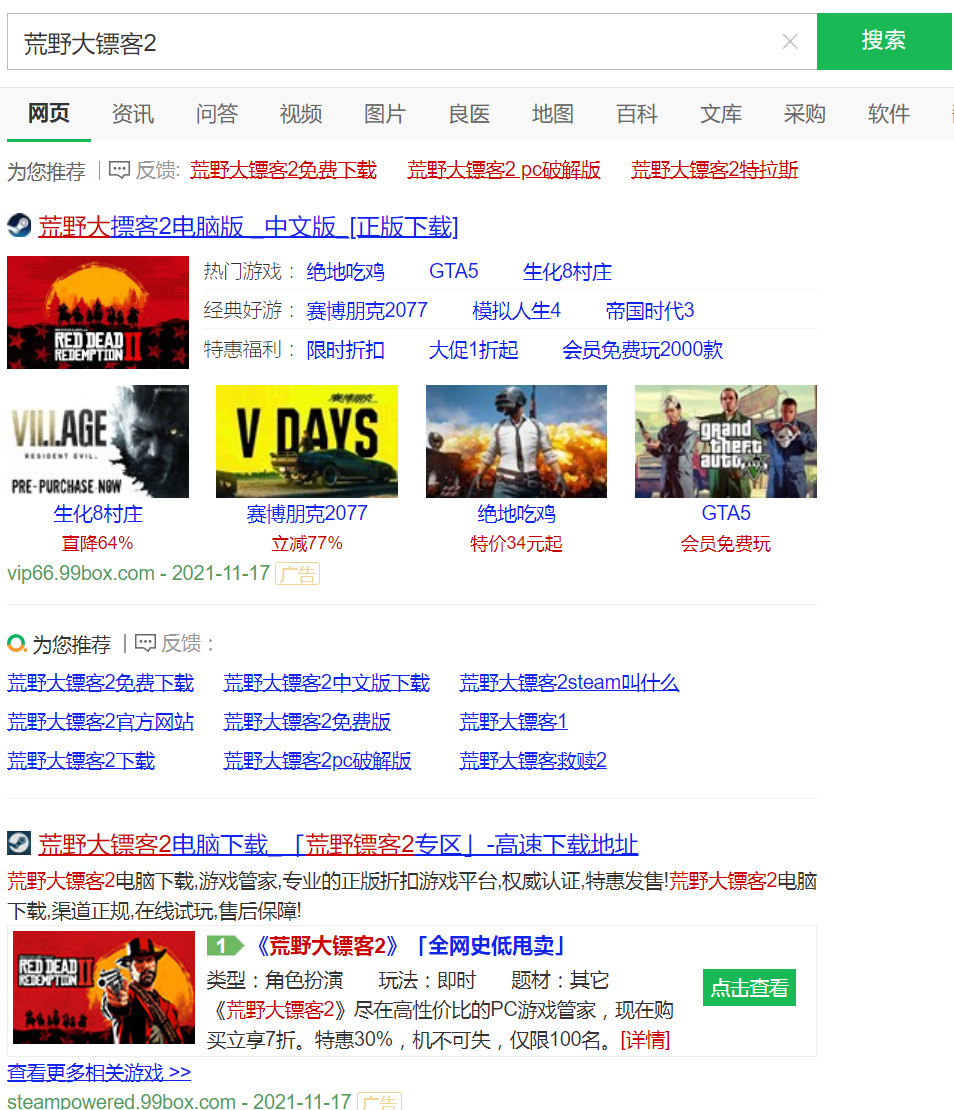954x1110 pixels.
Task: Open result 荒野大镖客2电脑下载 高速下载地址
Action: point(338,845)
